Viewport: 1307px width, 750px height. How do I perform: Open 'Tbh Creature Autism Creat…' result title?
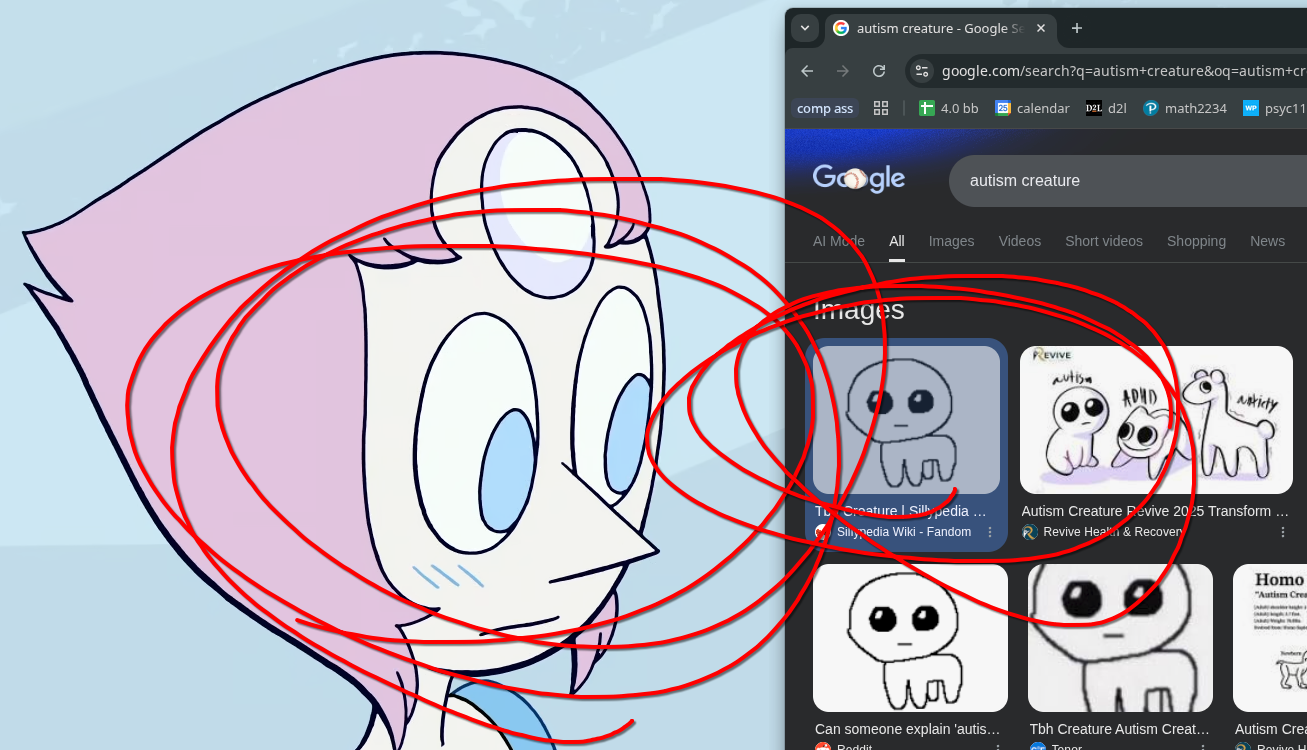pos(1120,729)
